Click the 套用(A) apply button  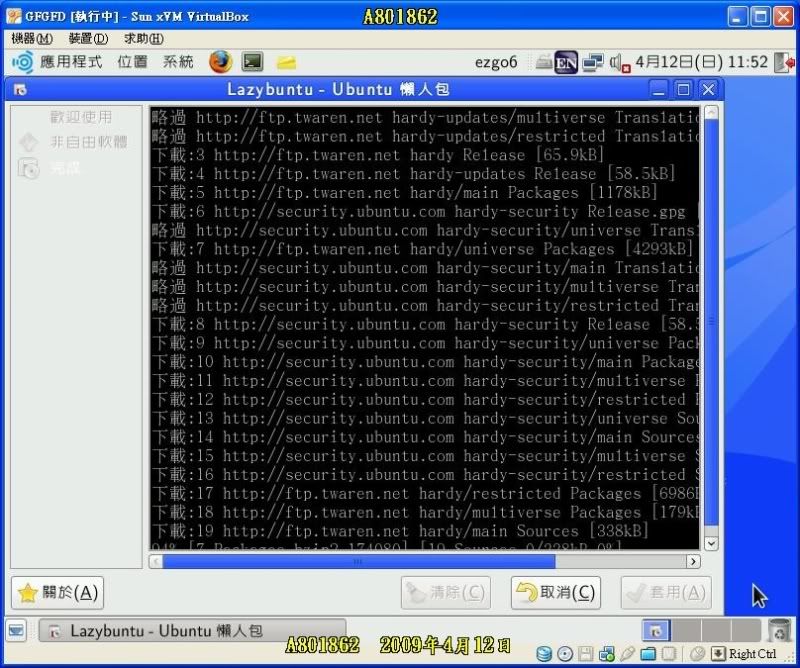tap(666, 592)
